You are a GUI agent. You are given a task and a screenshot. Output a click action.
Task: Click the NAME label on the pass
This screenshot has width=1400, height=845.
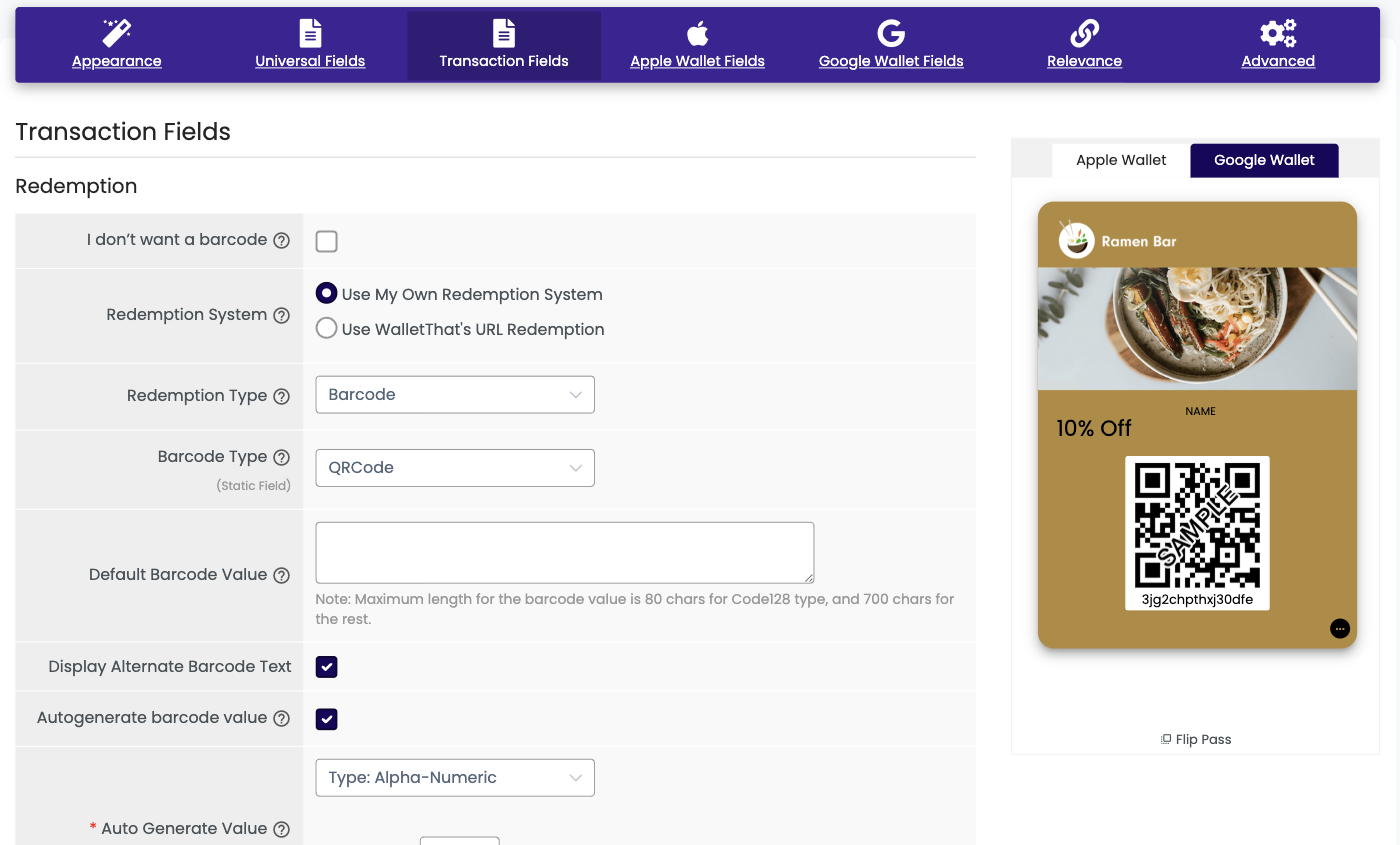pos(1200,411)
